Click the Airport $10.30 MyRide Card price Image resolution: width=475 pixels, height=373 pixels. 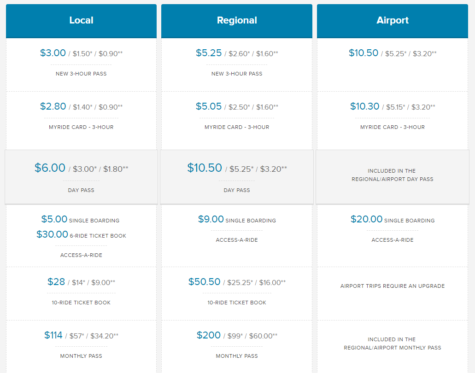pyautogui.click(x=365, y=106)
